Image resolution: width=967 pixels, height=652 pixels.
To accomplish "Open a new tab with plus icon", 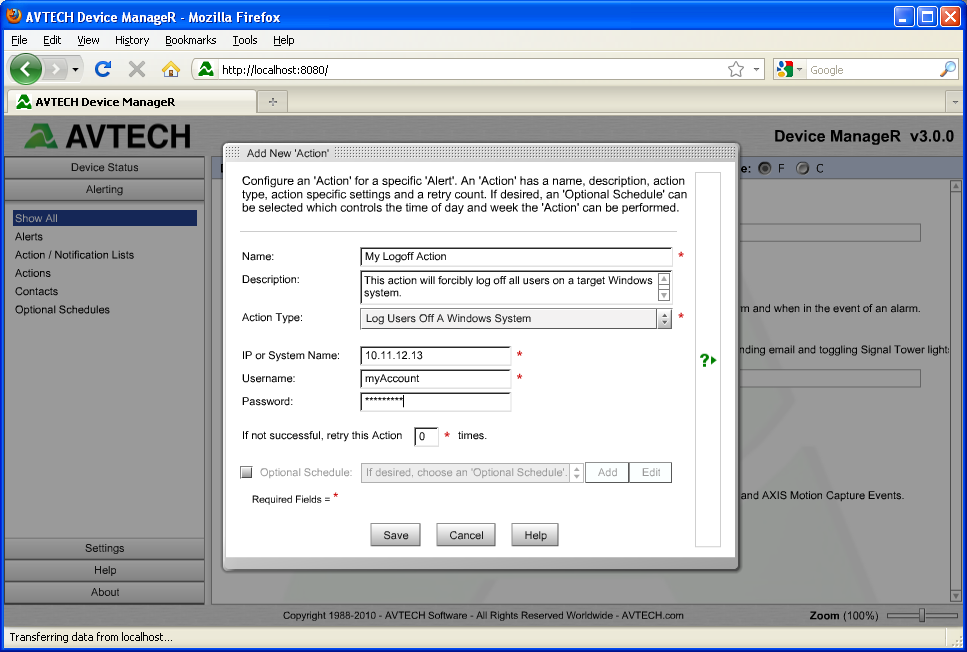I will [272, 101].
